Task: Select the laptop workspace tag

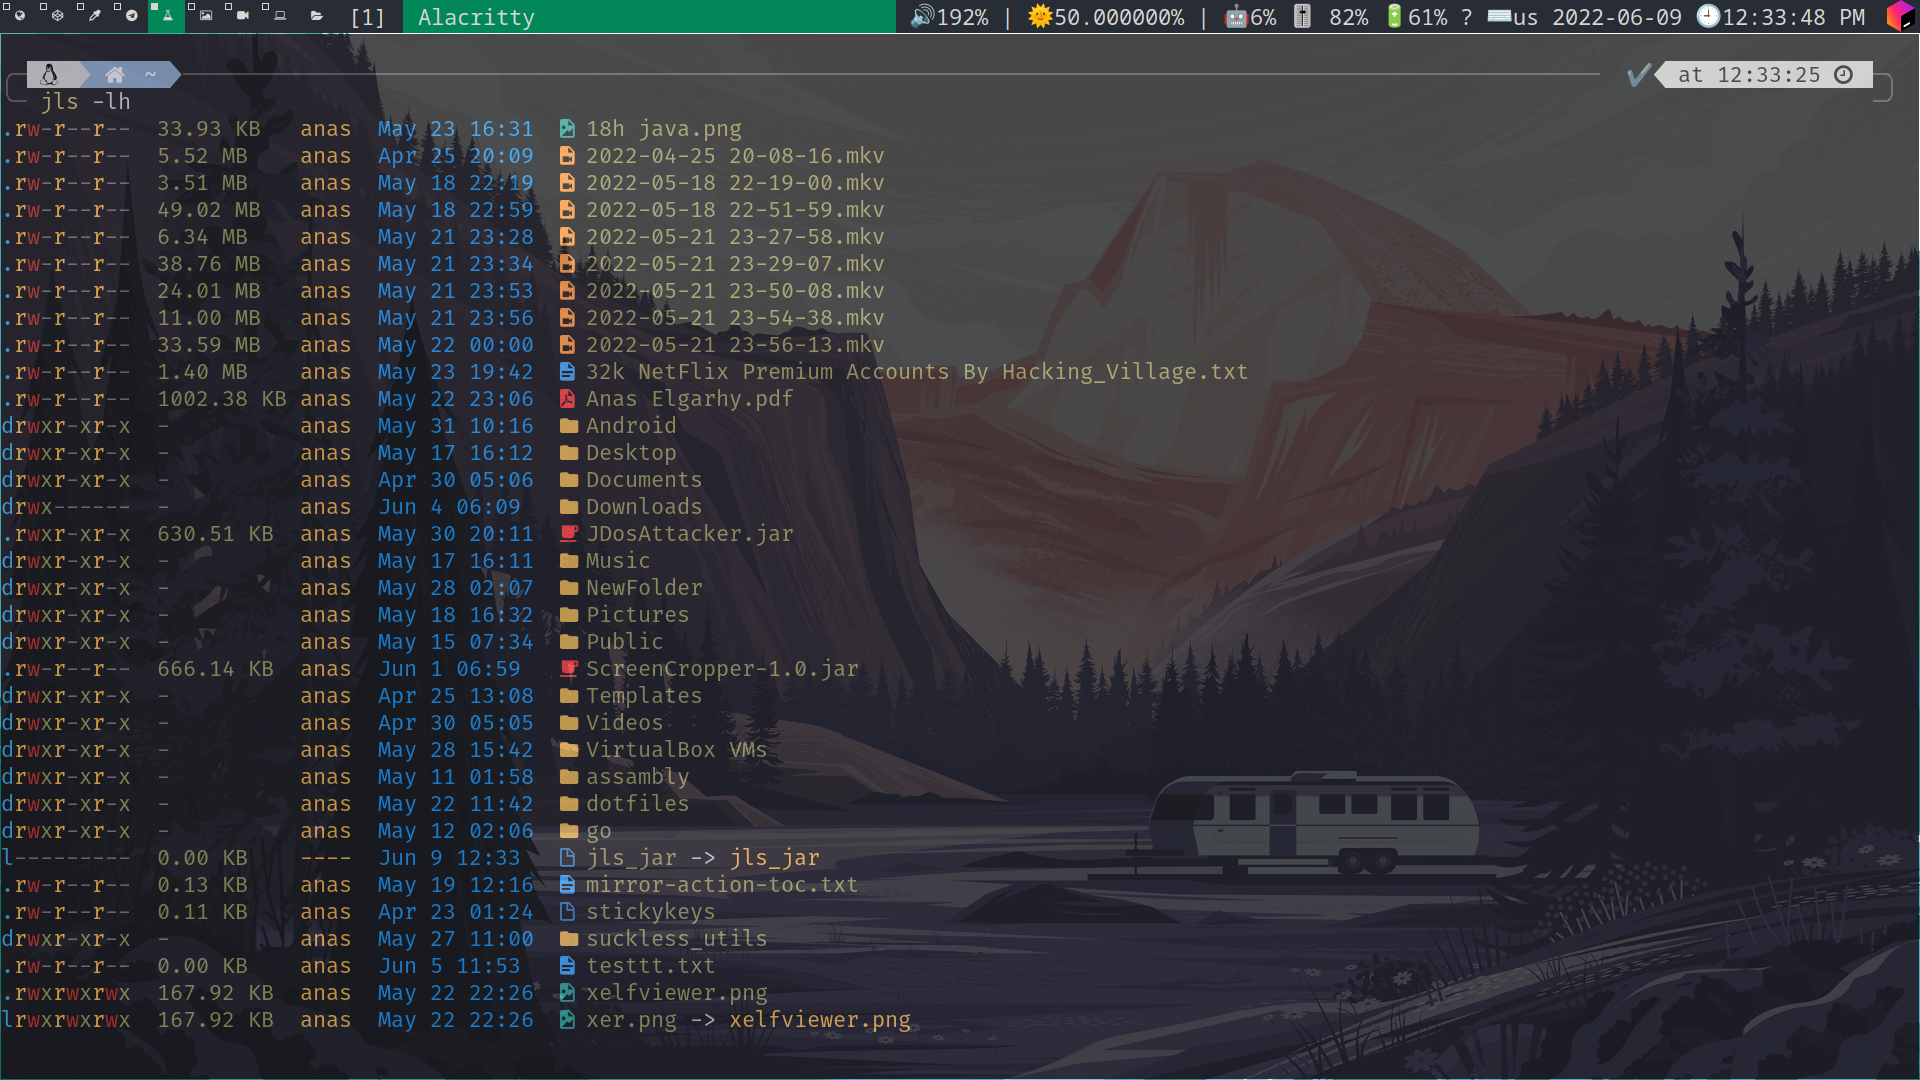Action: 279,16
